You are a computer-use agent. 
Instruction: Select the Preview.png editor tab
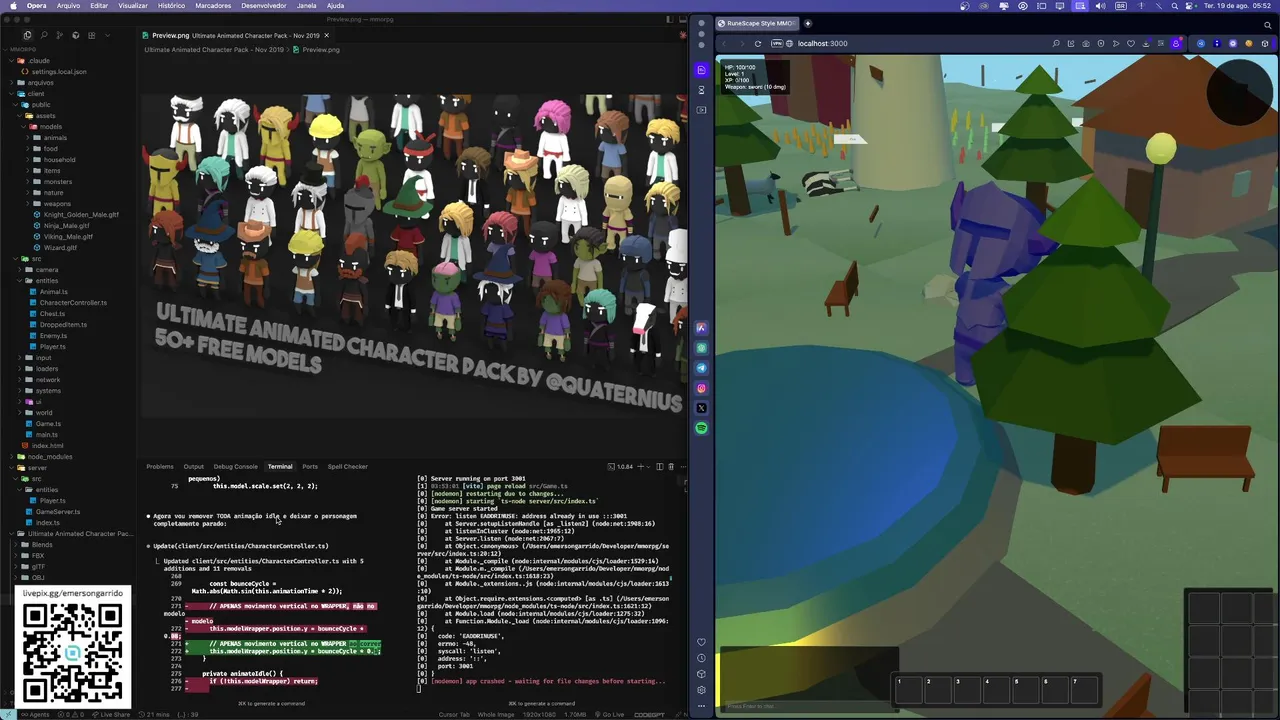236,35
